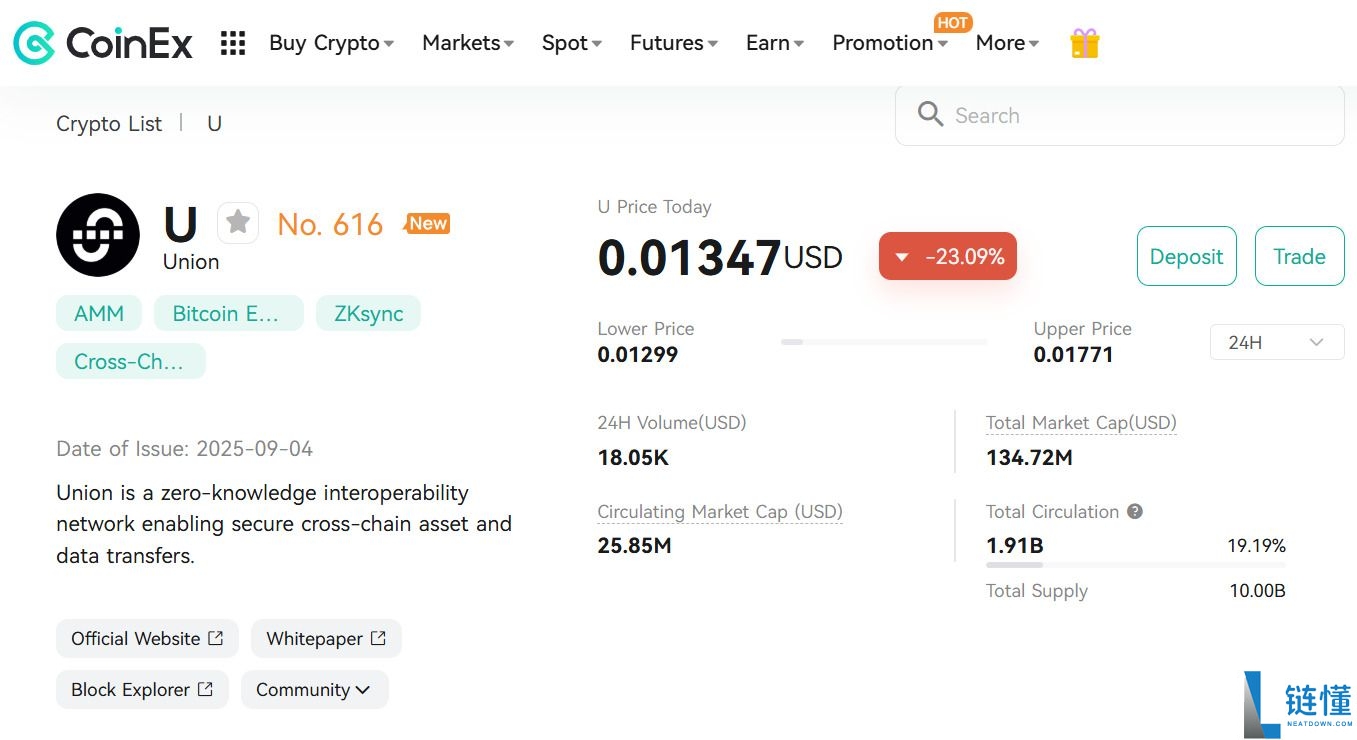This screenshot has width=1357, height=740.
Task: Click the red price-change down arrow
Action: (x=902, y=257)
